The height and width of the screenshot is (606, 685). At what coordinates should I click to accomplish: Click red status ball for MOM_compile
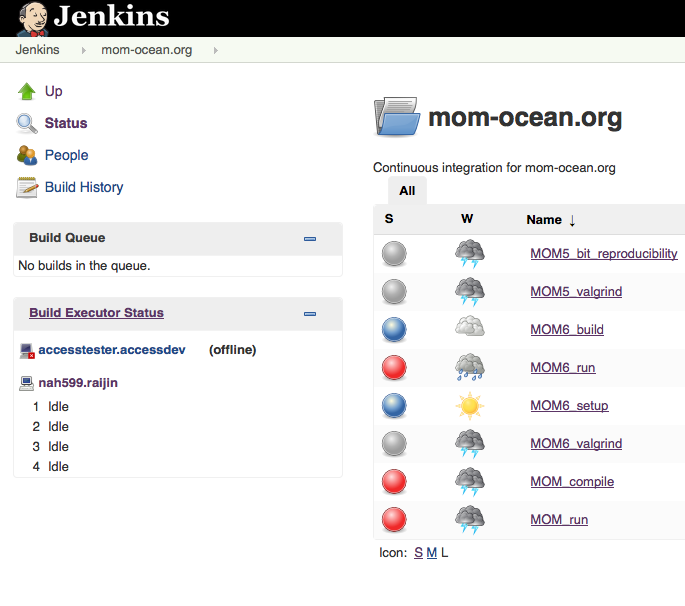394,481
